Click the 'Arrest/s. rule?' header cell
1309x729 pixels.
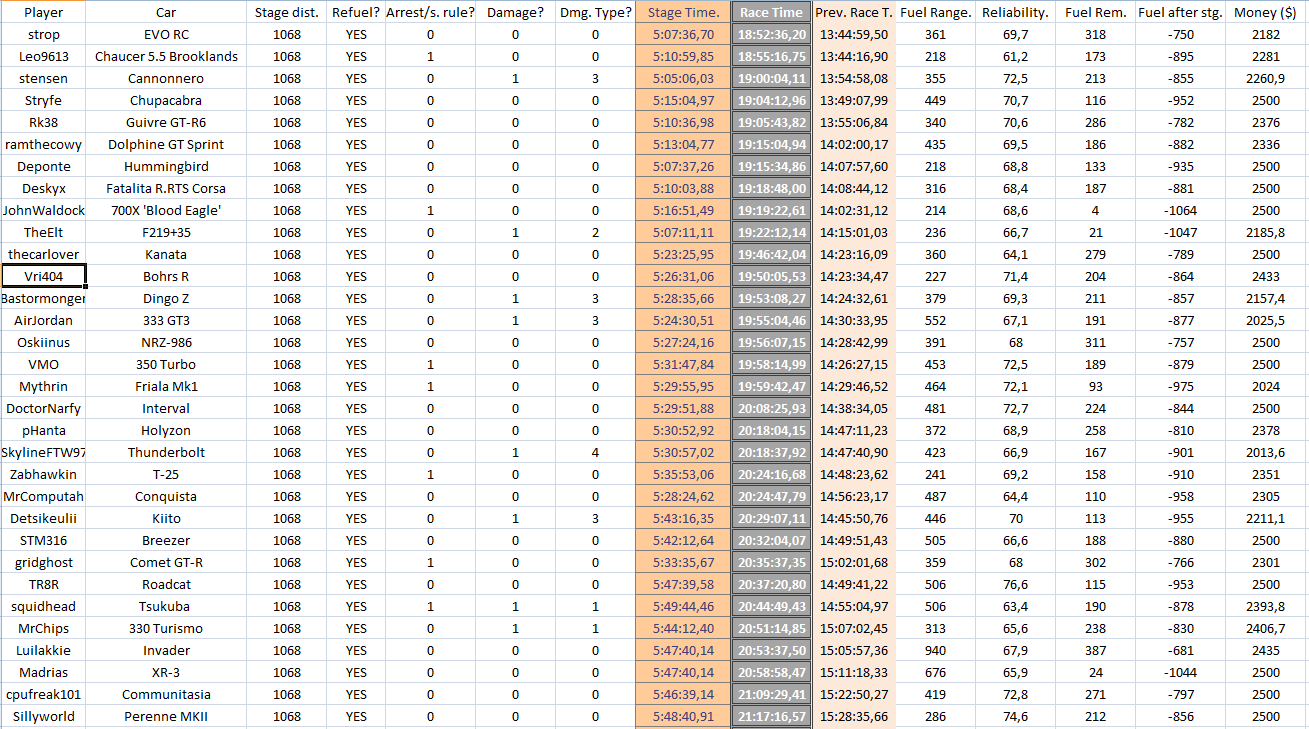click(430, 13)
